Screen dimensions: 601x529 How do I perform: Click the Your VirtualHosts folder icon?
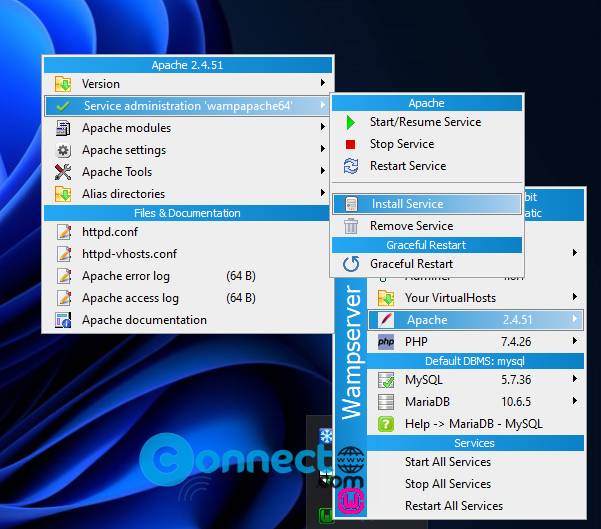pyautogui.click(x=386, y=298)
